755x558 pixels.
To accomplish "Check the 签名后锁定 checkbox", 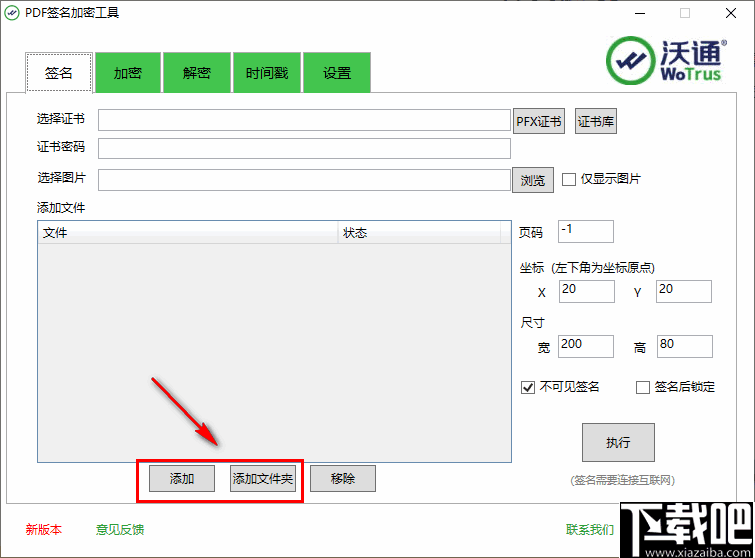I will point(643,387).
